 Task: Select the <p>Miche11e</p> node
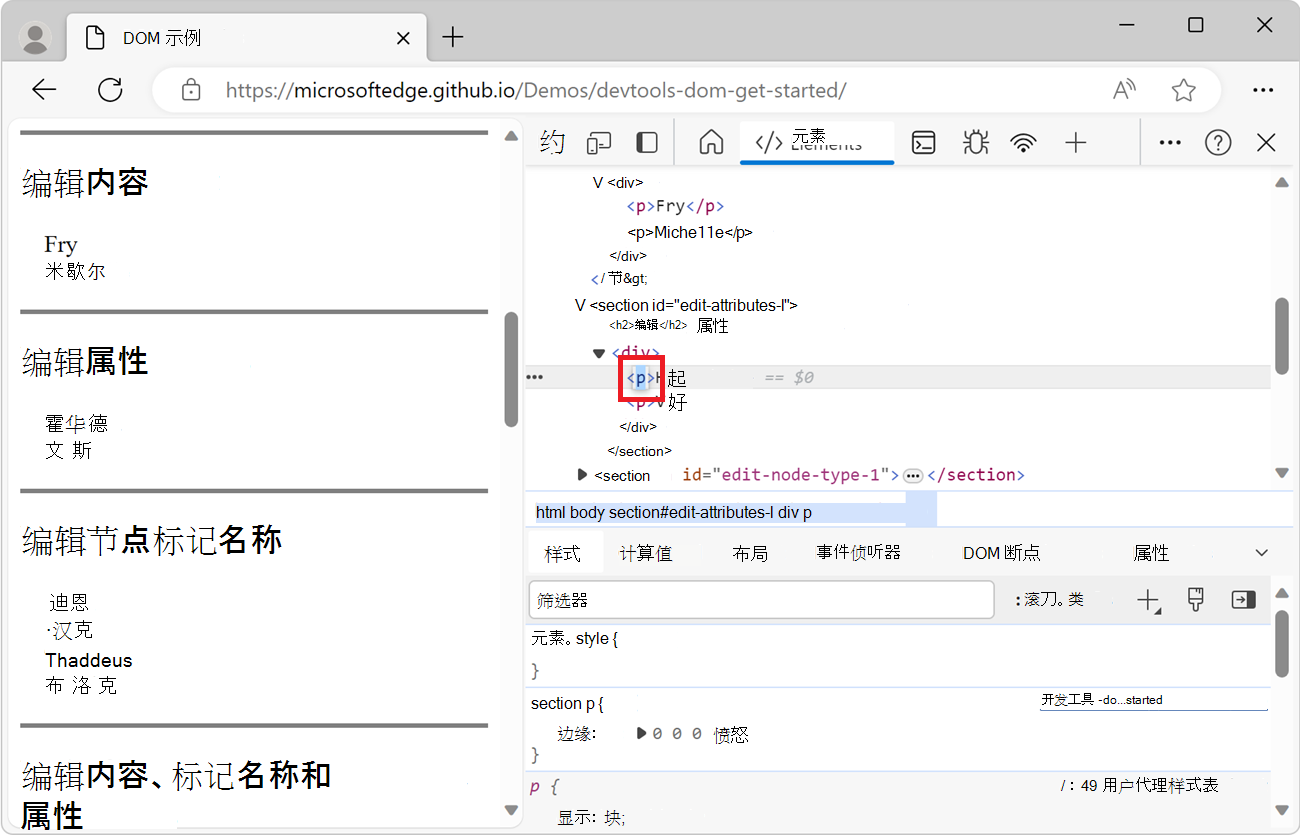coord(689,232)
